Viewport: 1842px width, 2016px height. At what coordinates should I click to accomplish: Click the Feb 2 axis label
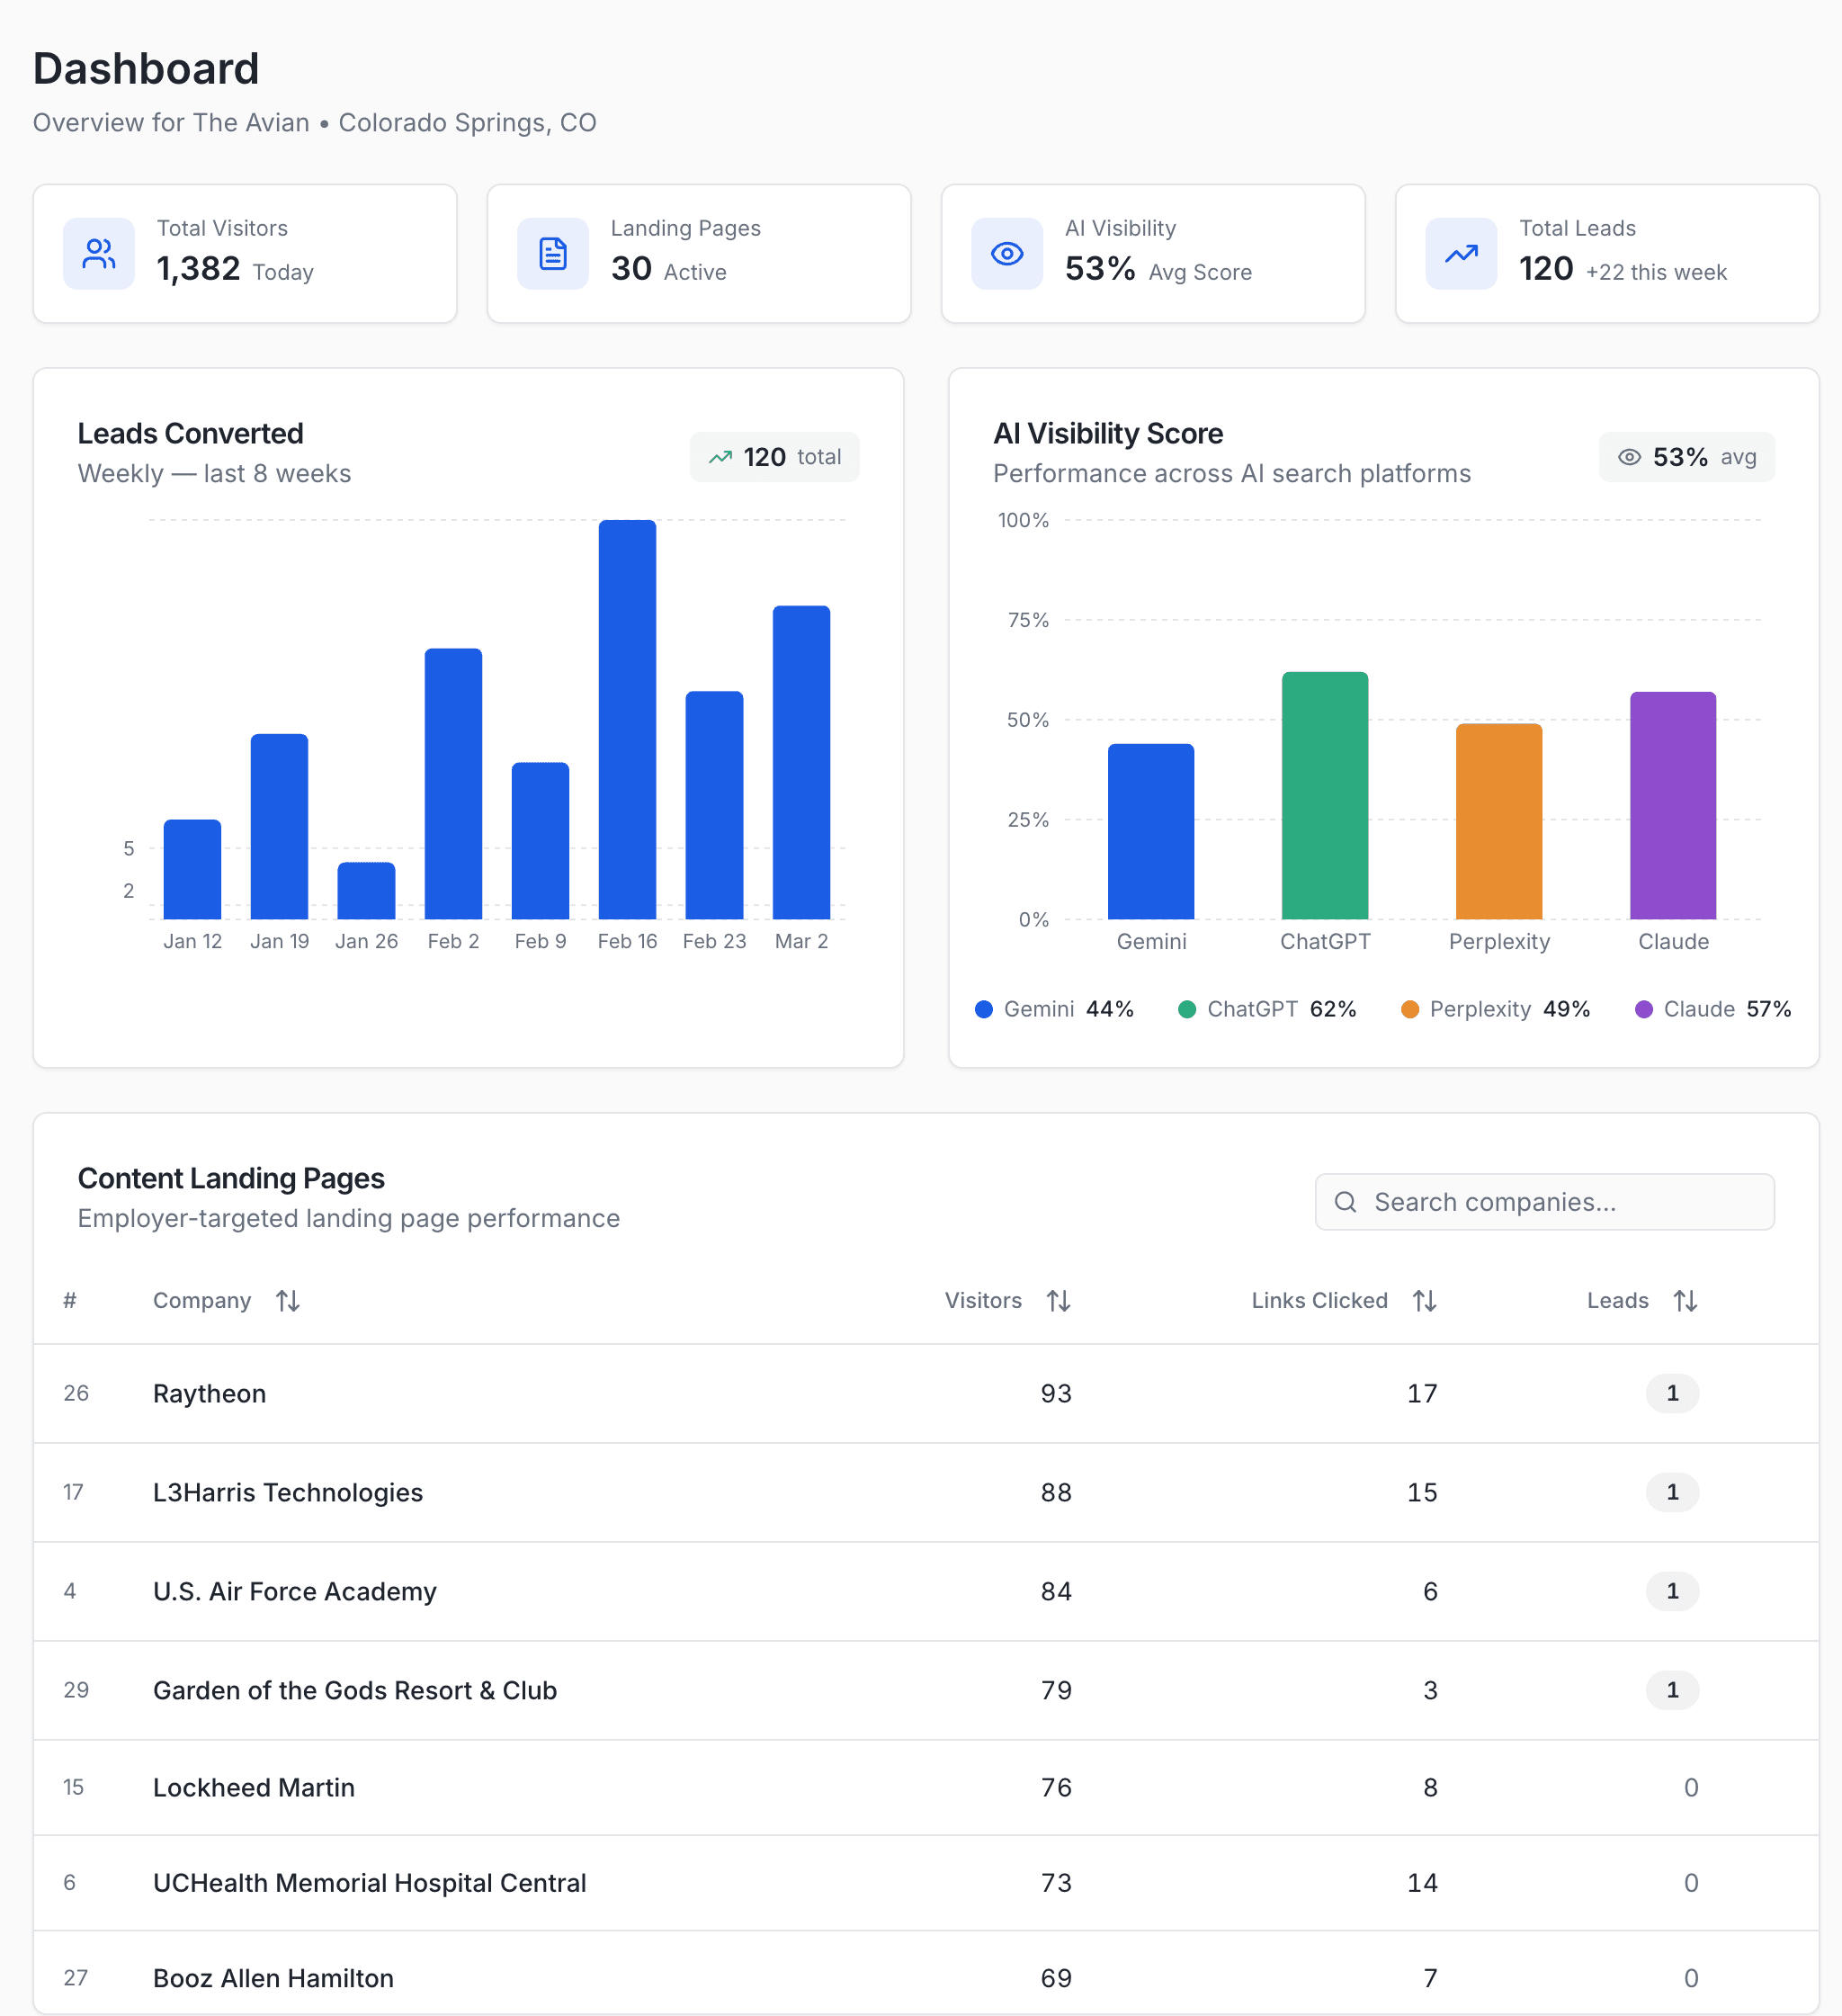454,941
